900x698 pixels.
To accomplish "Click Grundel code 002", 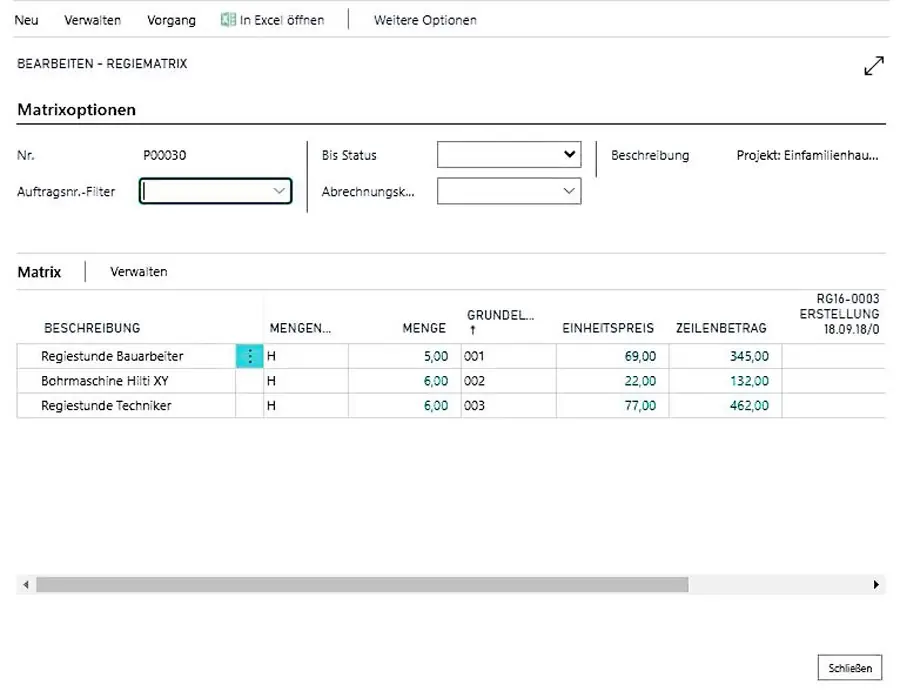I will 474,381.
